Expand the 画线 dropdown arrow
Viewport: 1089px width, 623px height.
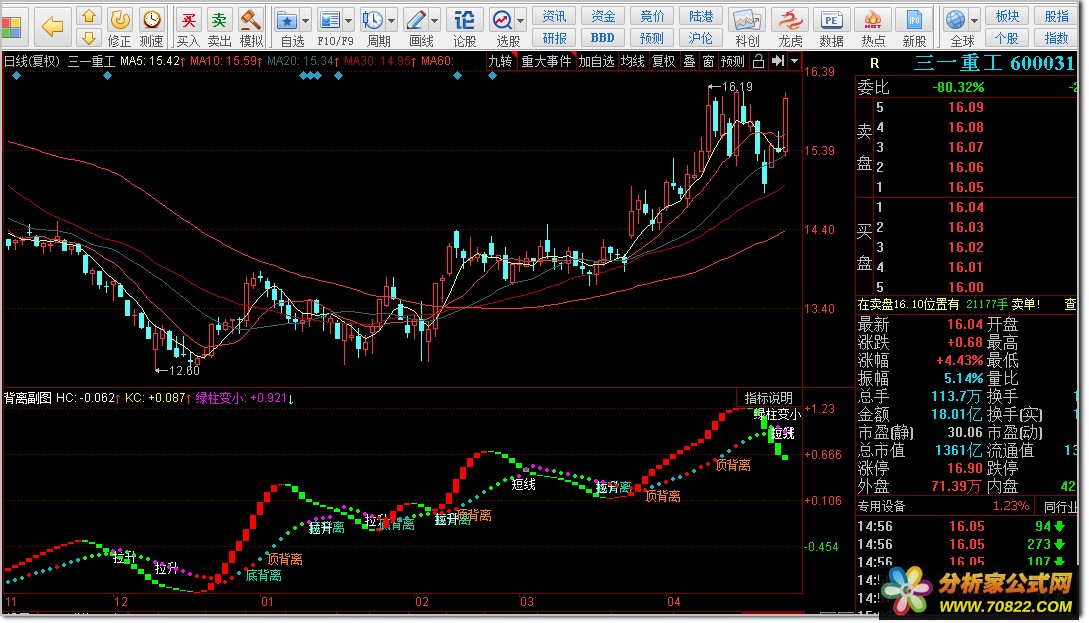(435, 21)
